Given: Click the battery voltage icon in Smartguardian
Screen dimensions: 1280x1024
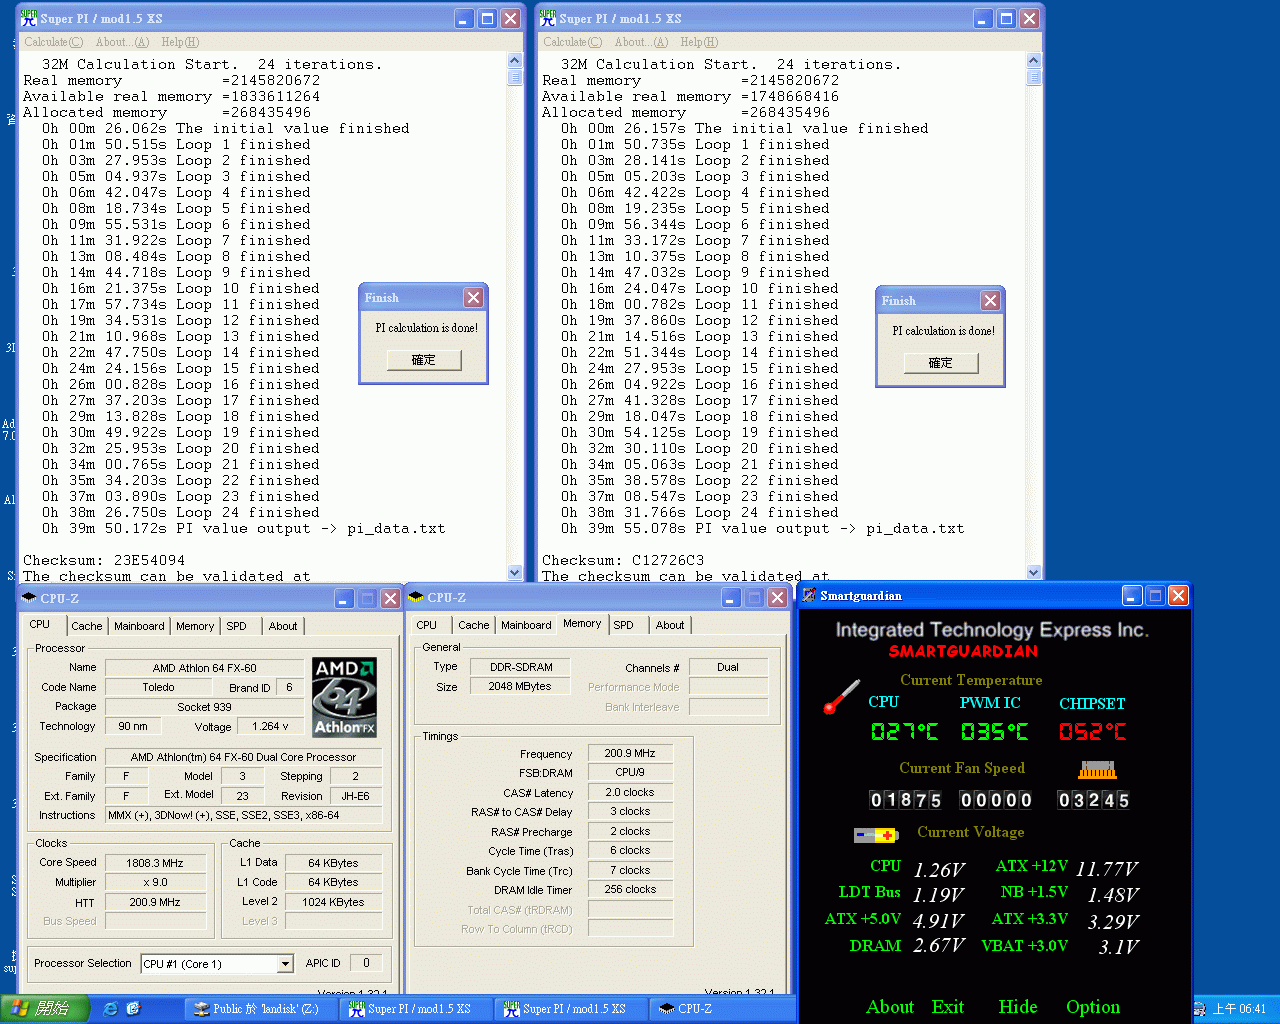Looking at the screenshot, I should pyautogui.click(x=876, y=835).
